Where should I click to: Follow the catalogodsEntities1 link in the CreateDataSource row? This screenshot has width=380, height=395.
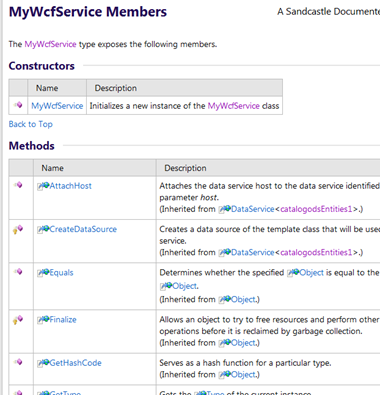pyautogui.click(x=316, y=252)
